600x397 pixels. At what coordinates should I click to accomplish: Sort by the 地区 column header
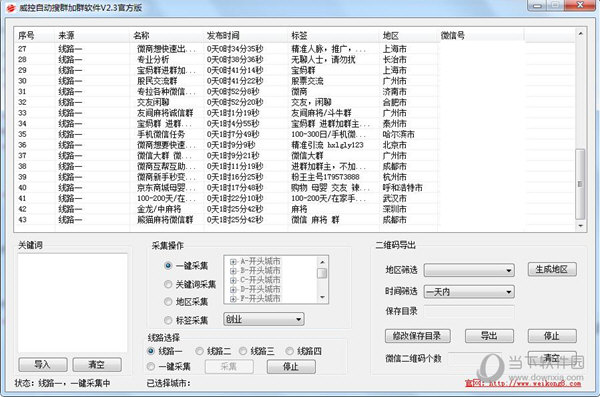tap(408, 35)
